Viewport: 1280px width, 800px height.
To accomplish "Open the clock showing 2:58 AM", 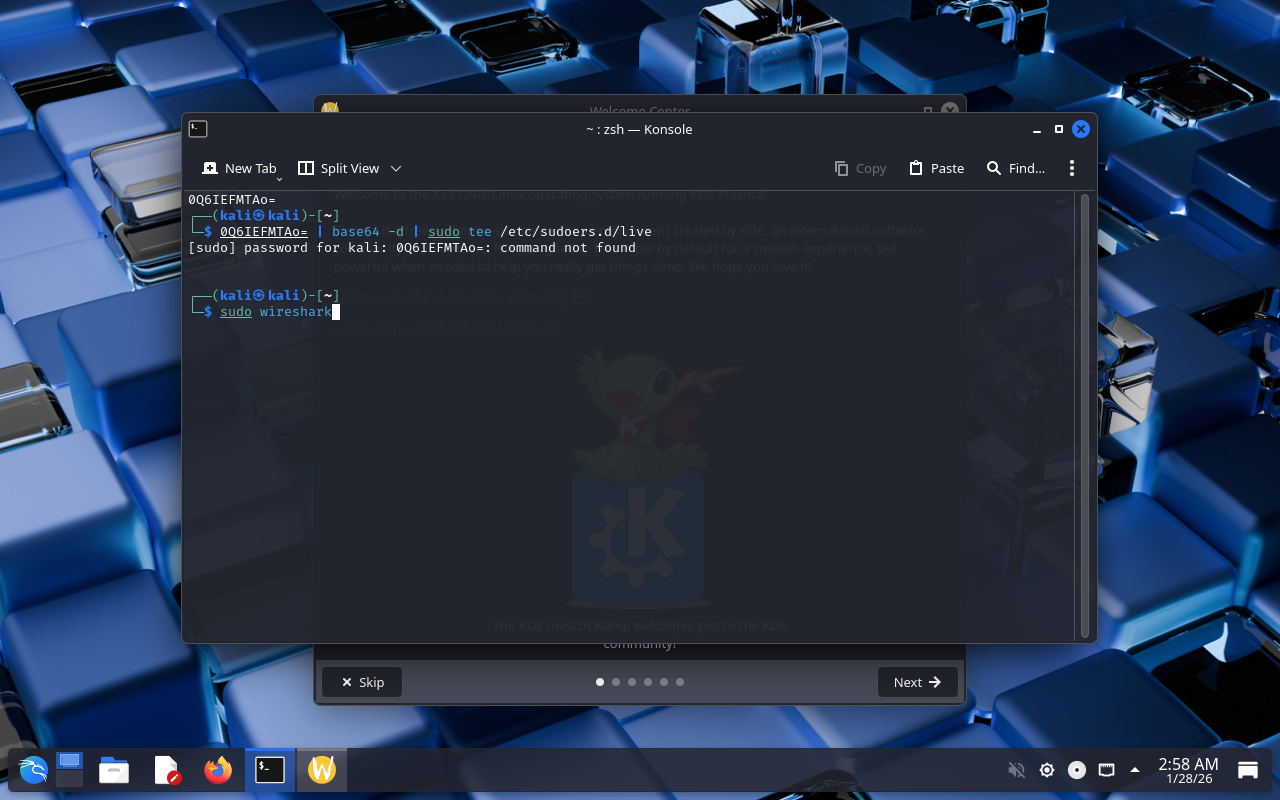I will (1188, 770).
